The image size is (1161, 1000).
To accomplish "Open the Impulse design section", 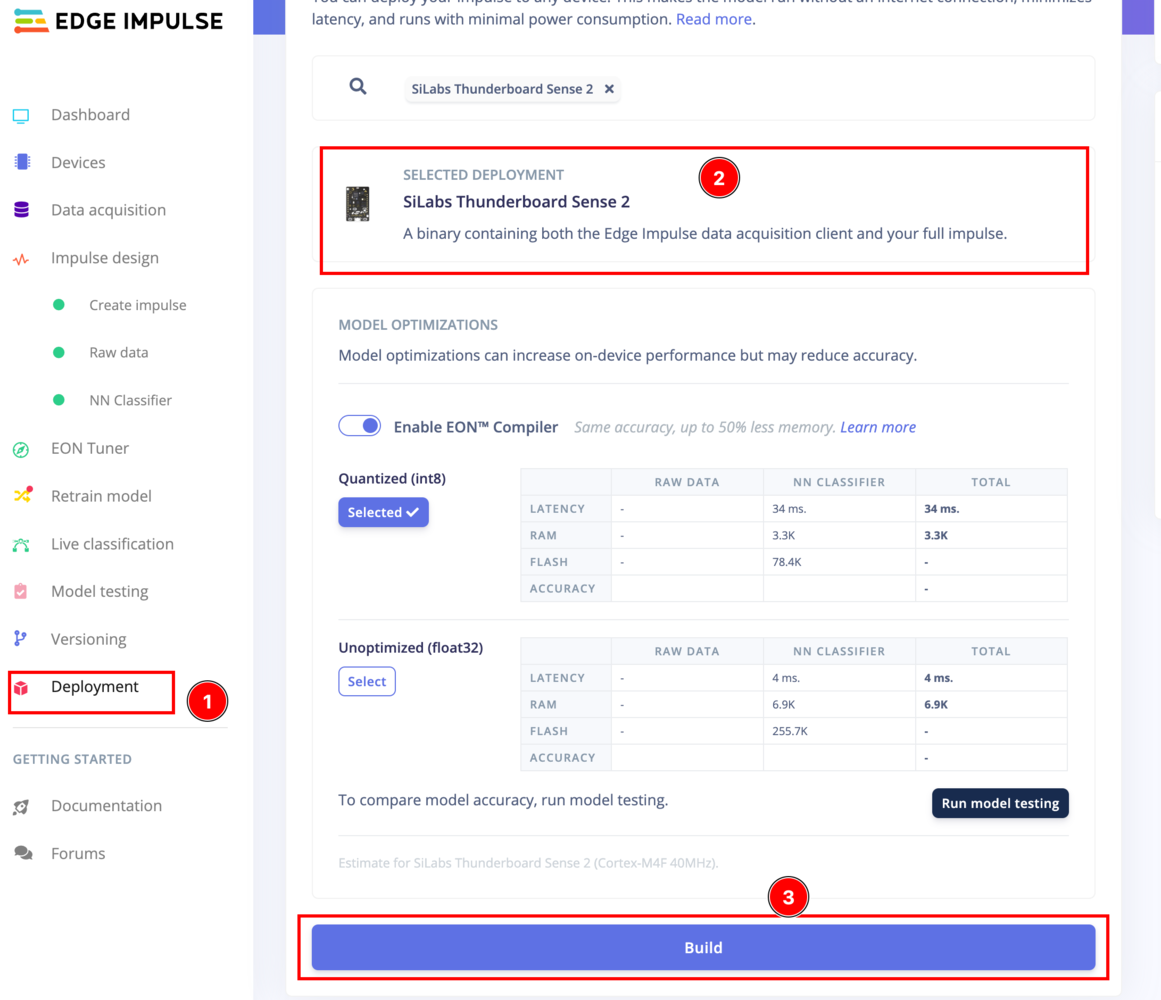I will click(104, 258).
